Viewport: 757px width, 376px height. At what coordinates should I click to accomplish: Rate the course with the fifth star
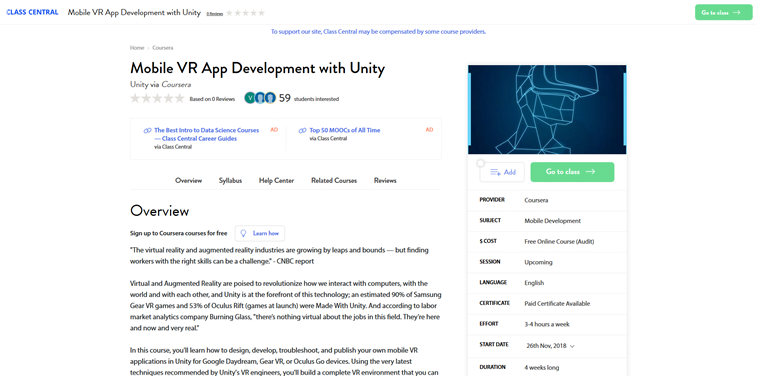point(179,98)
